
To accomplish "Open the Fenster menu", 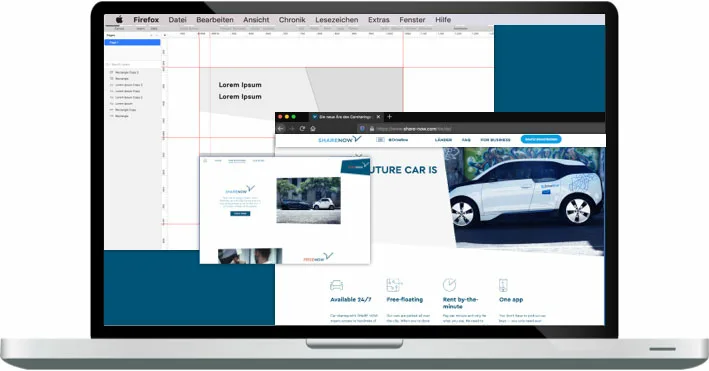I will click(x=412, y=20).
